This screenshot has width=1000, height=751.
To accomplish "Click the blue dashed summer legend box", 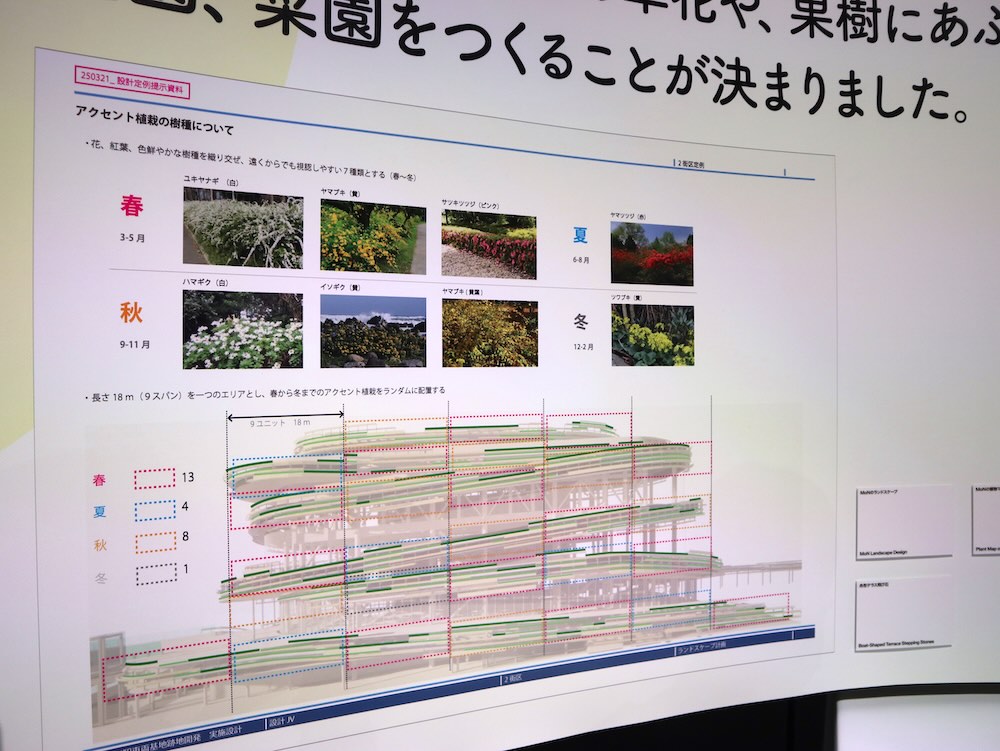I will (x=153, y=511).
